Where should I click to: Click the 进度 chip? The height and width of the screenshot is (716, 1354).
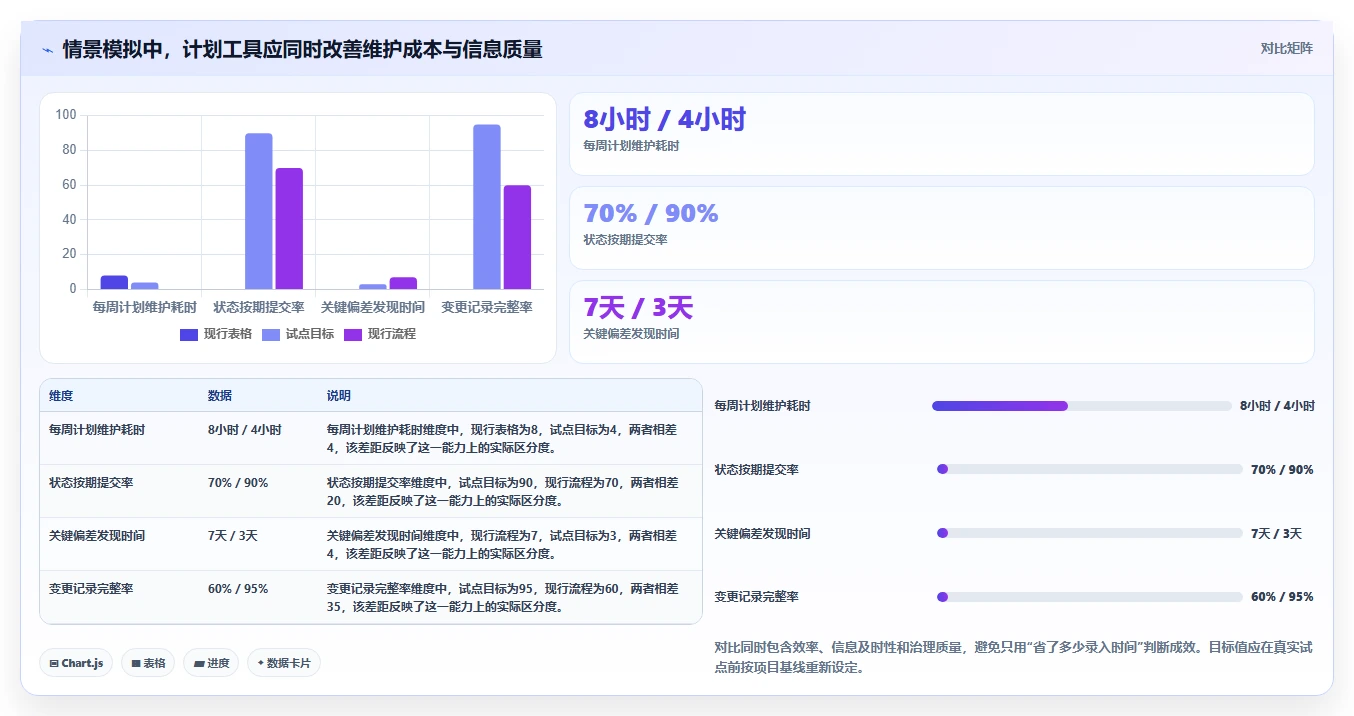(211, 663)
